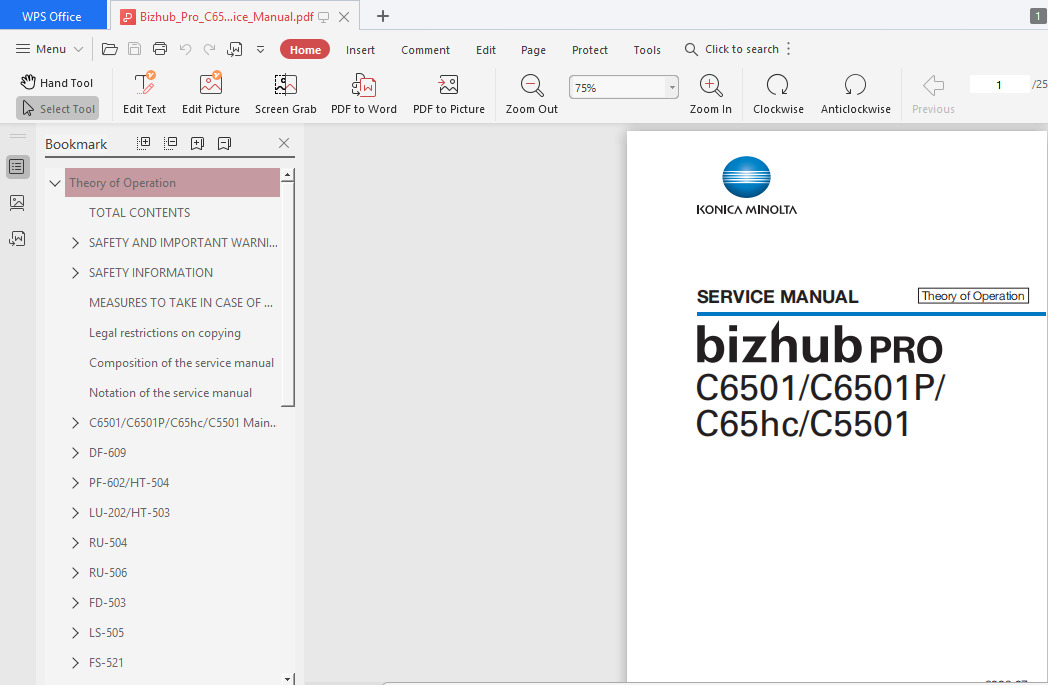Viewport: 1048px width, 685px height.
Task: Zoom In the page
Action: (x=710, y=94)
